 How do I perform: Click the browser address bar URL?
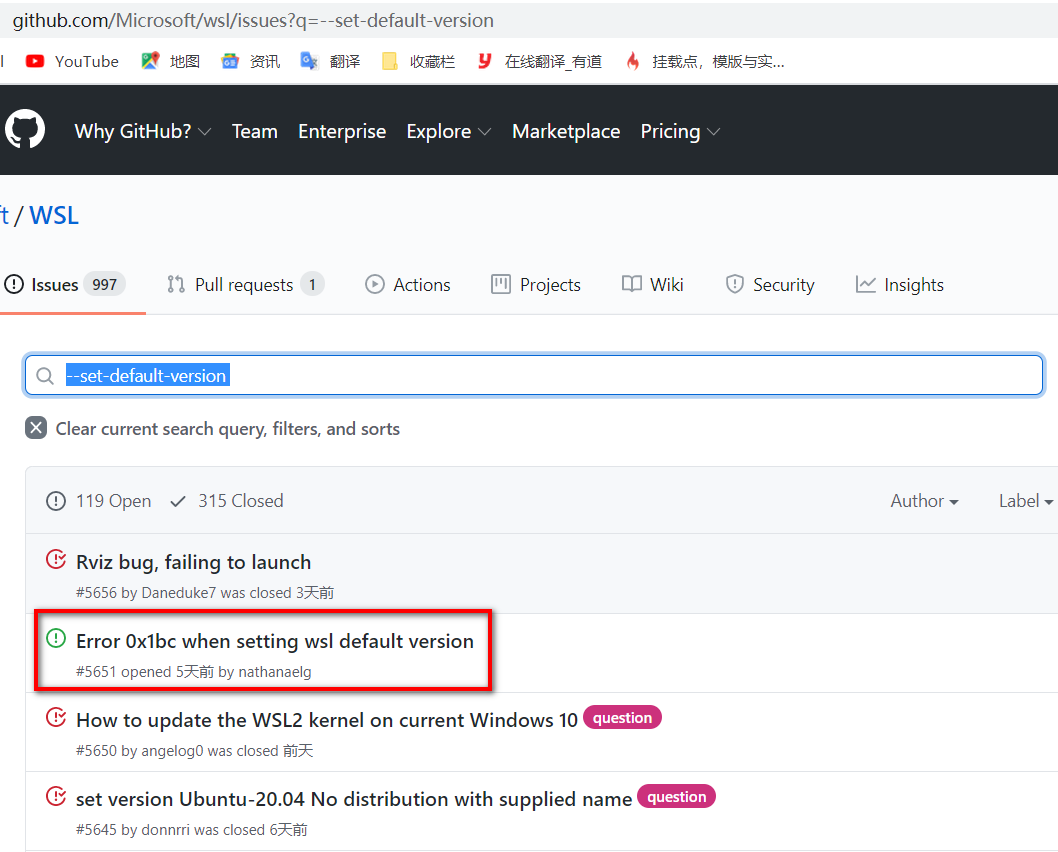point(253,20)
